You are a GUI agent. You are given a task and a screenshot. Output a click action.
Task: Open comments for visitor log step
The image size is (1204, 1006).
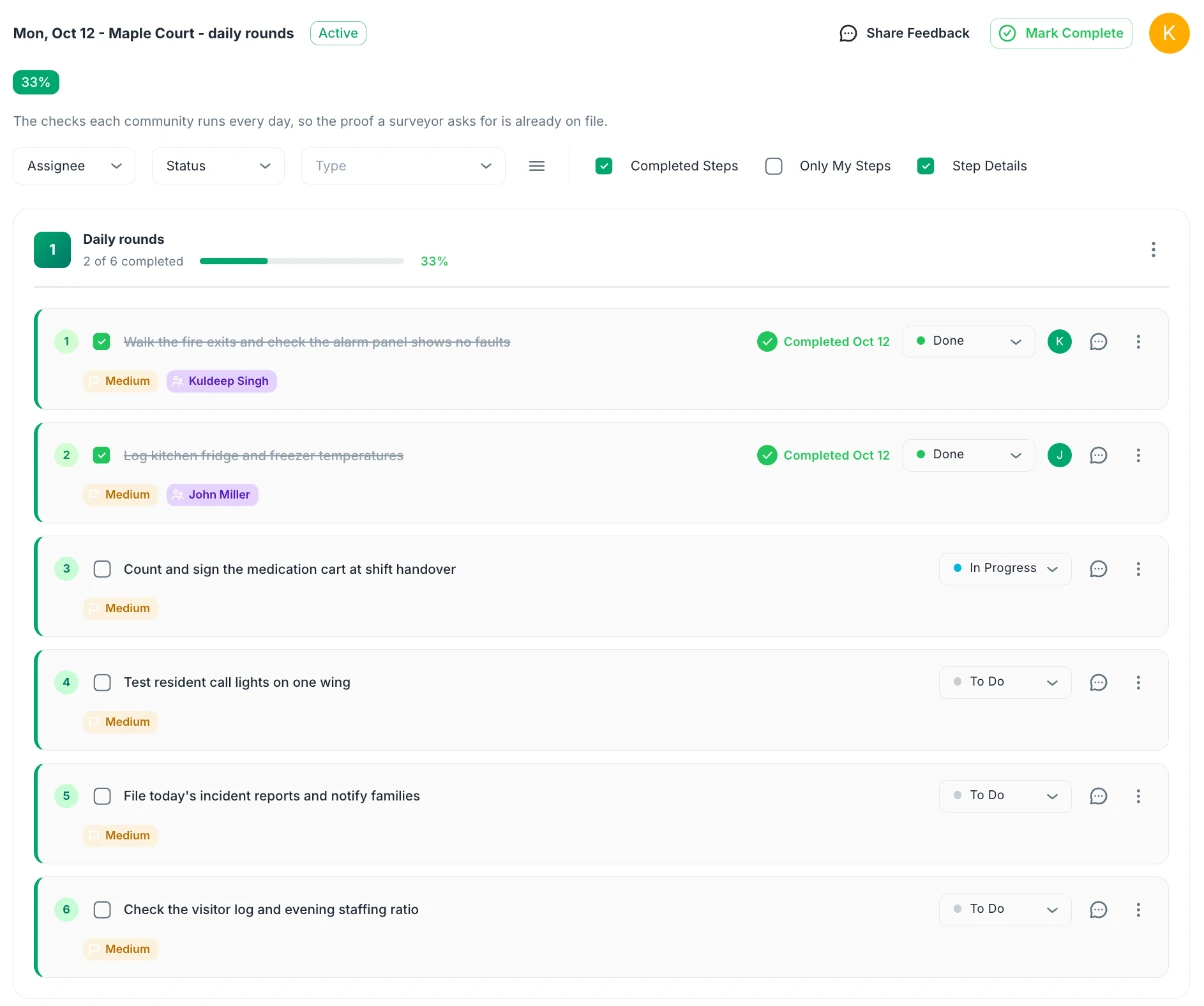click(1098, 910)
